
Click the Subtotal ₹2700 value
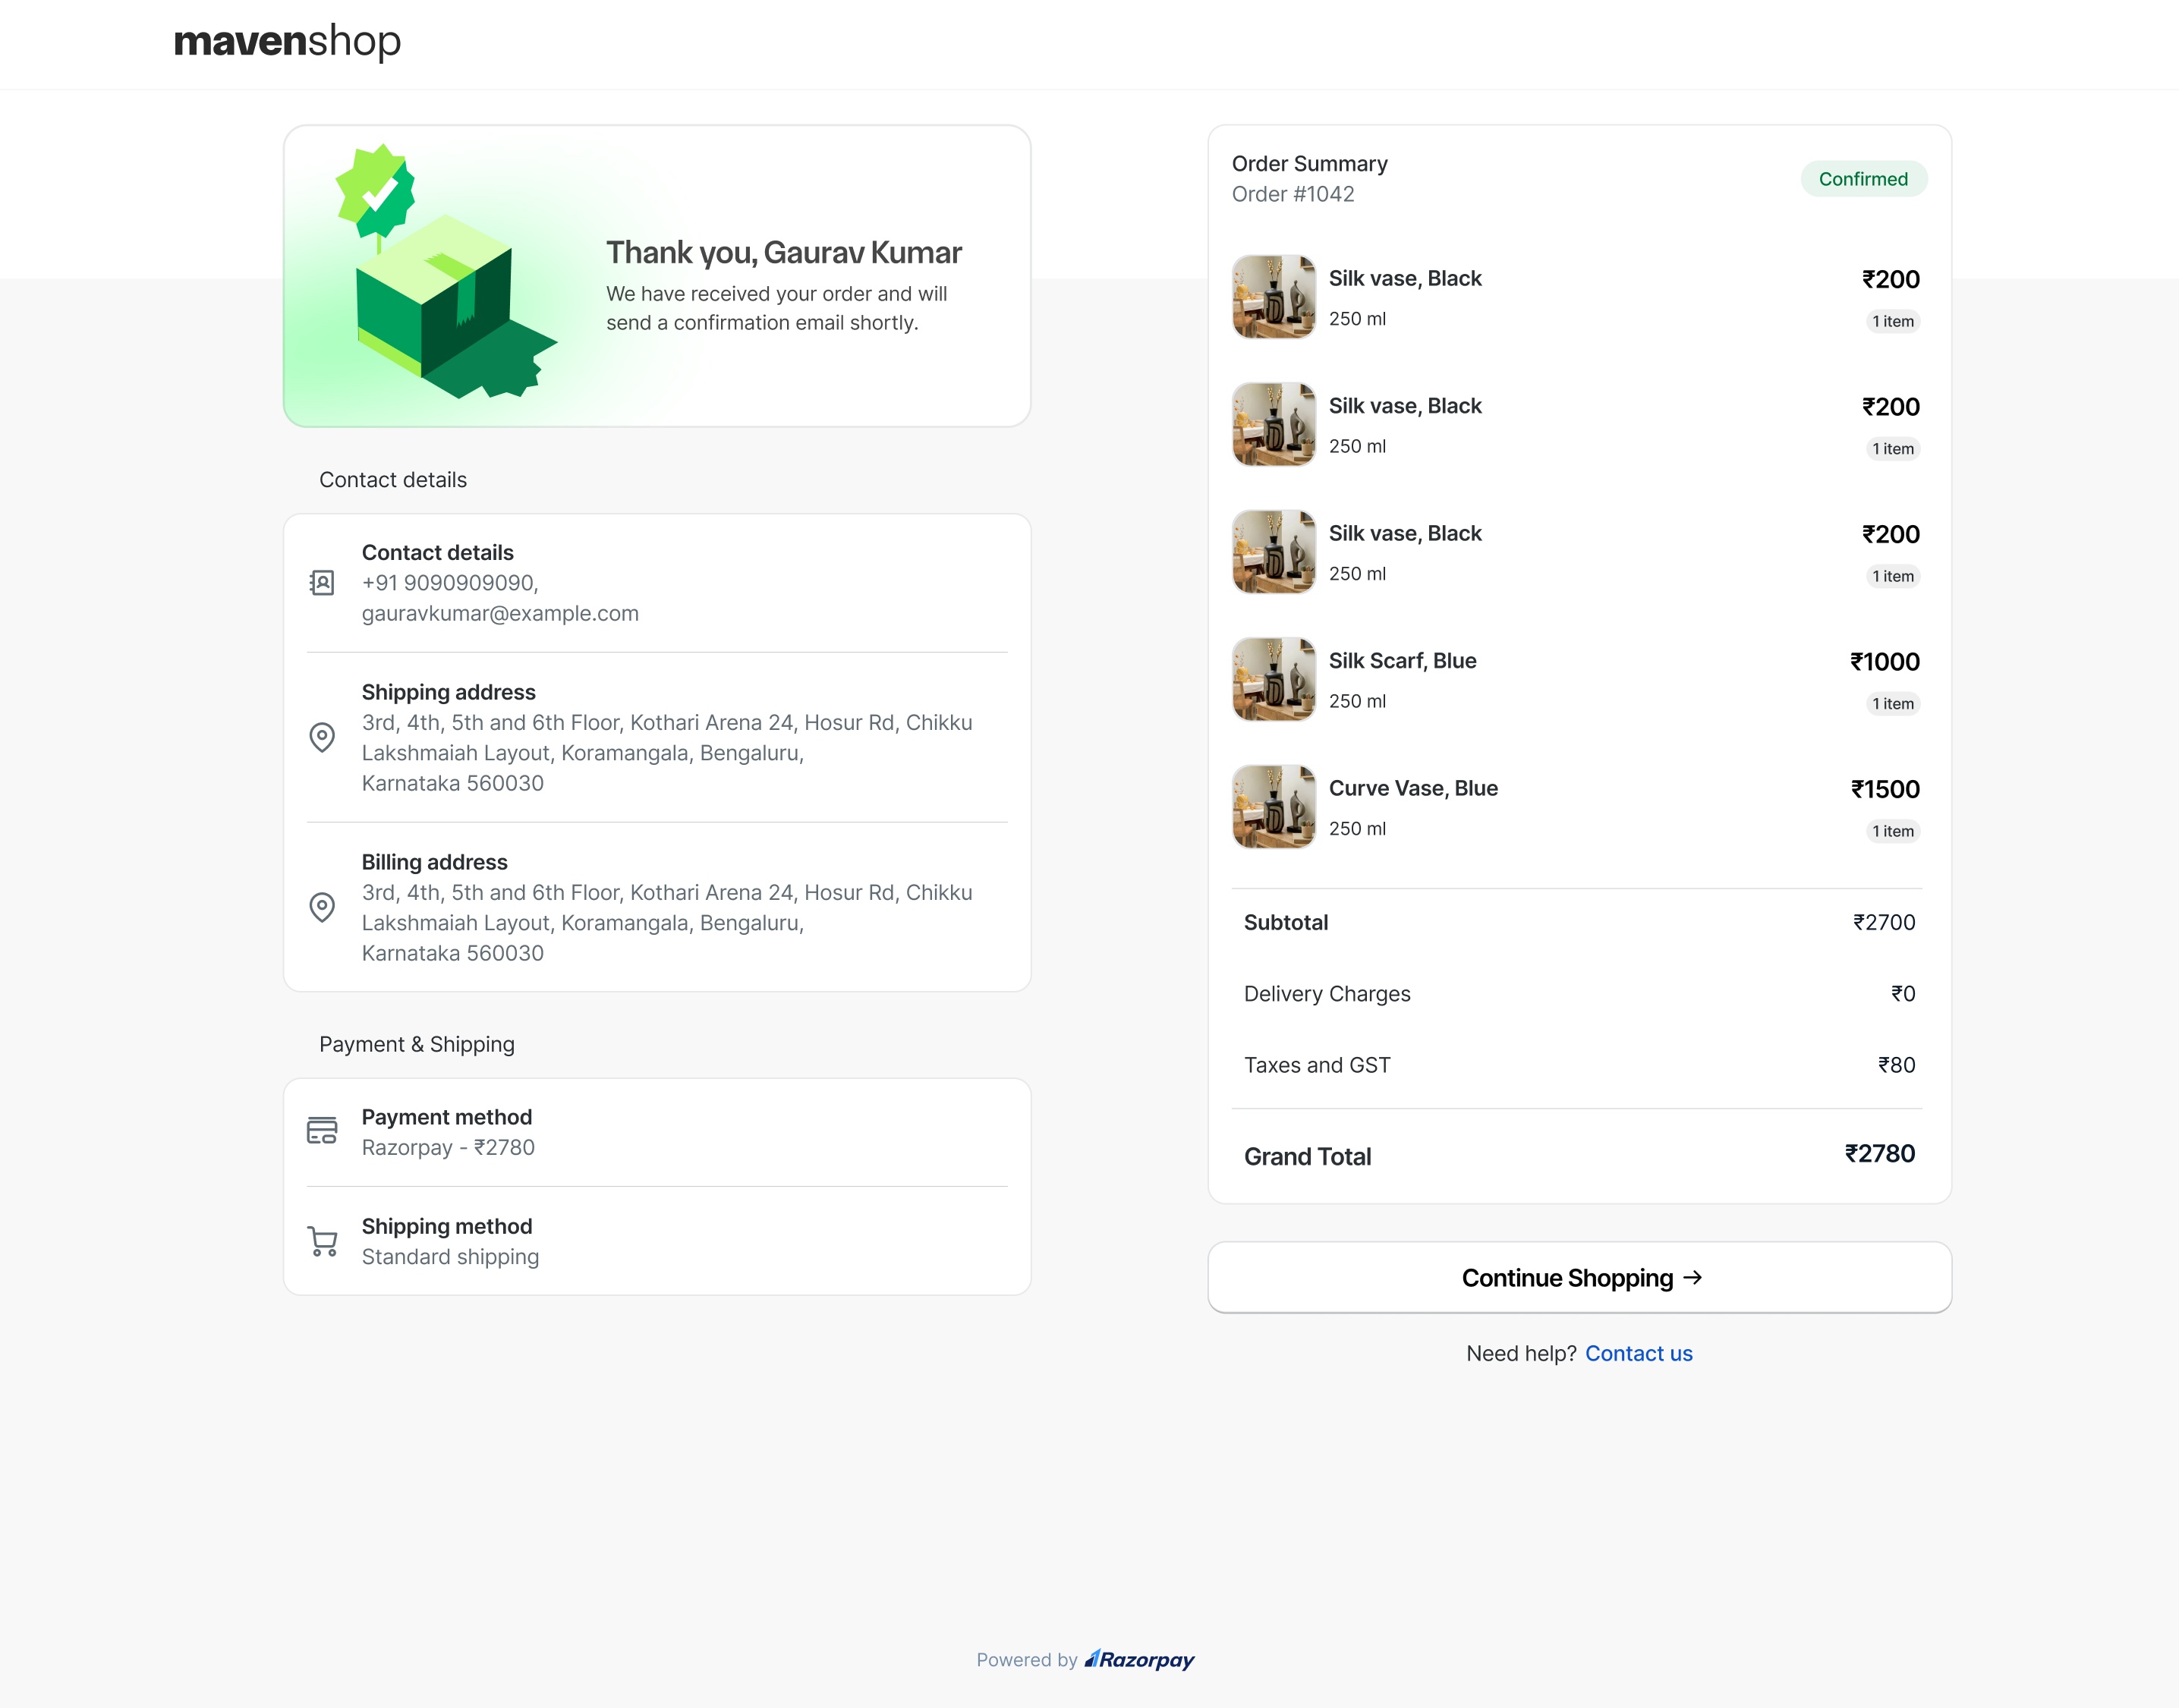[1884, 922]
